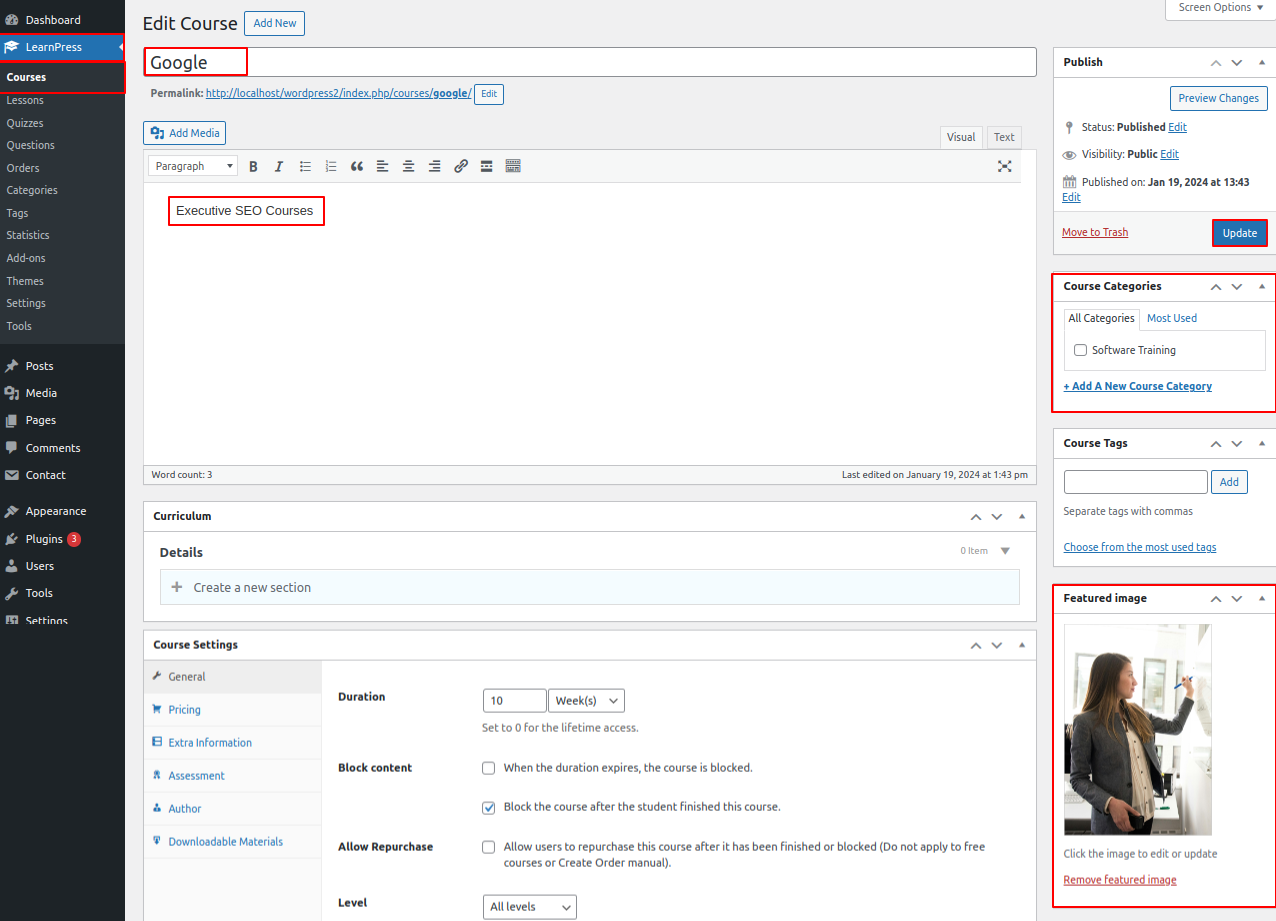
Task: Align text center in the editor
Action: [409, 167]
